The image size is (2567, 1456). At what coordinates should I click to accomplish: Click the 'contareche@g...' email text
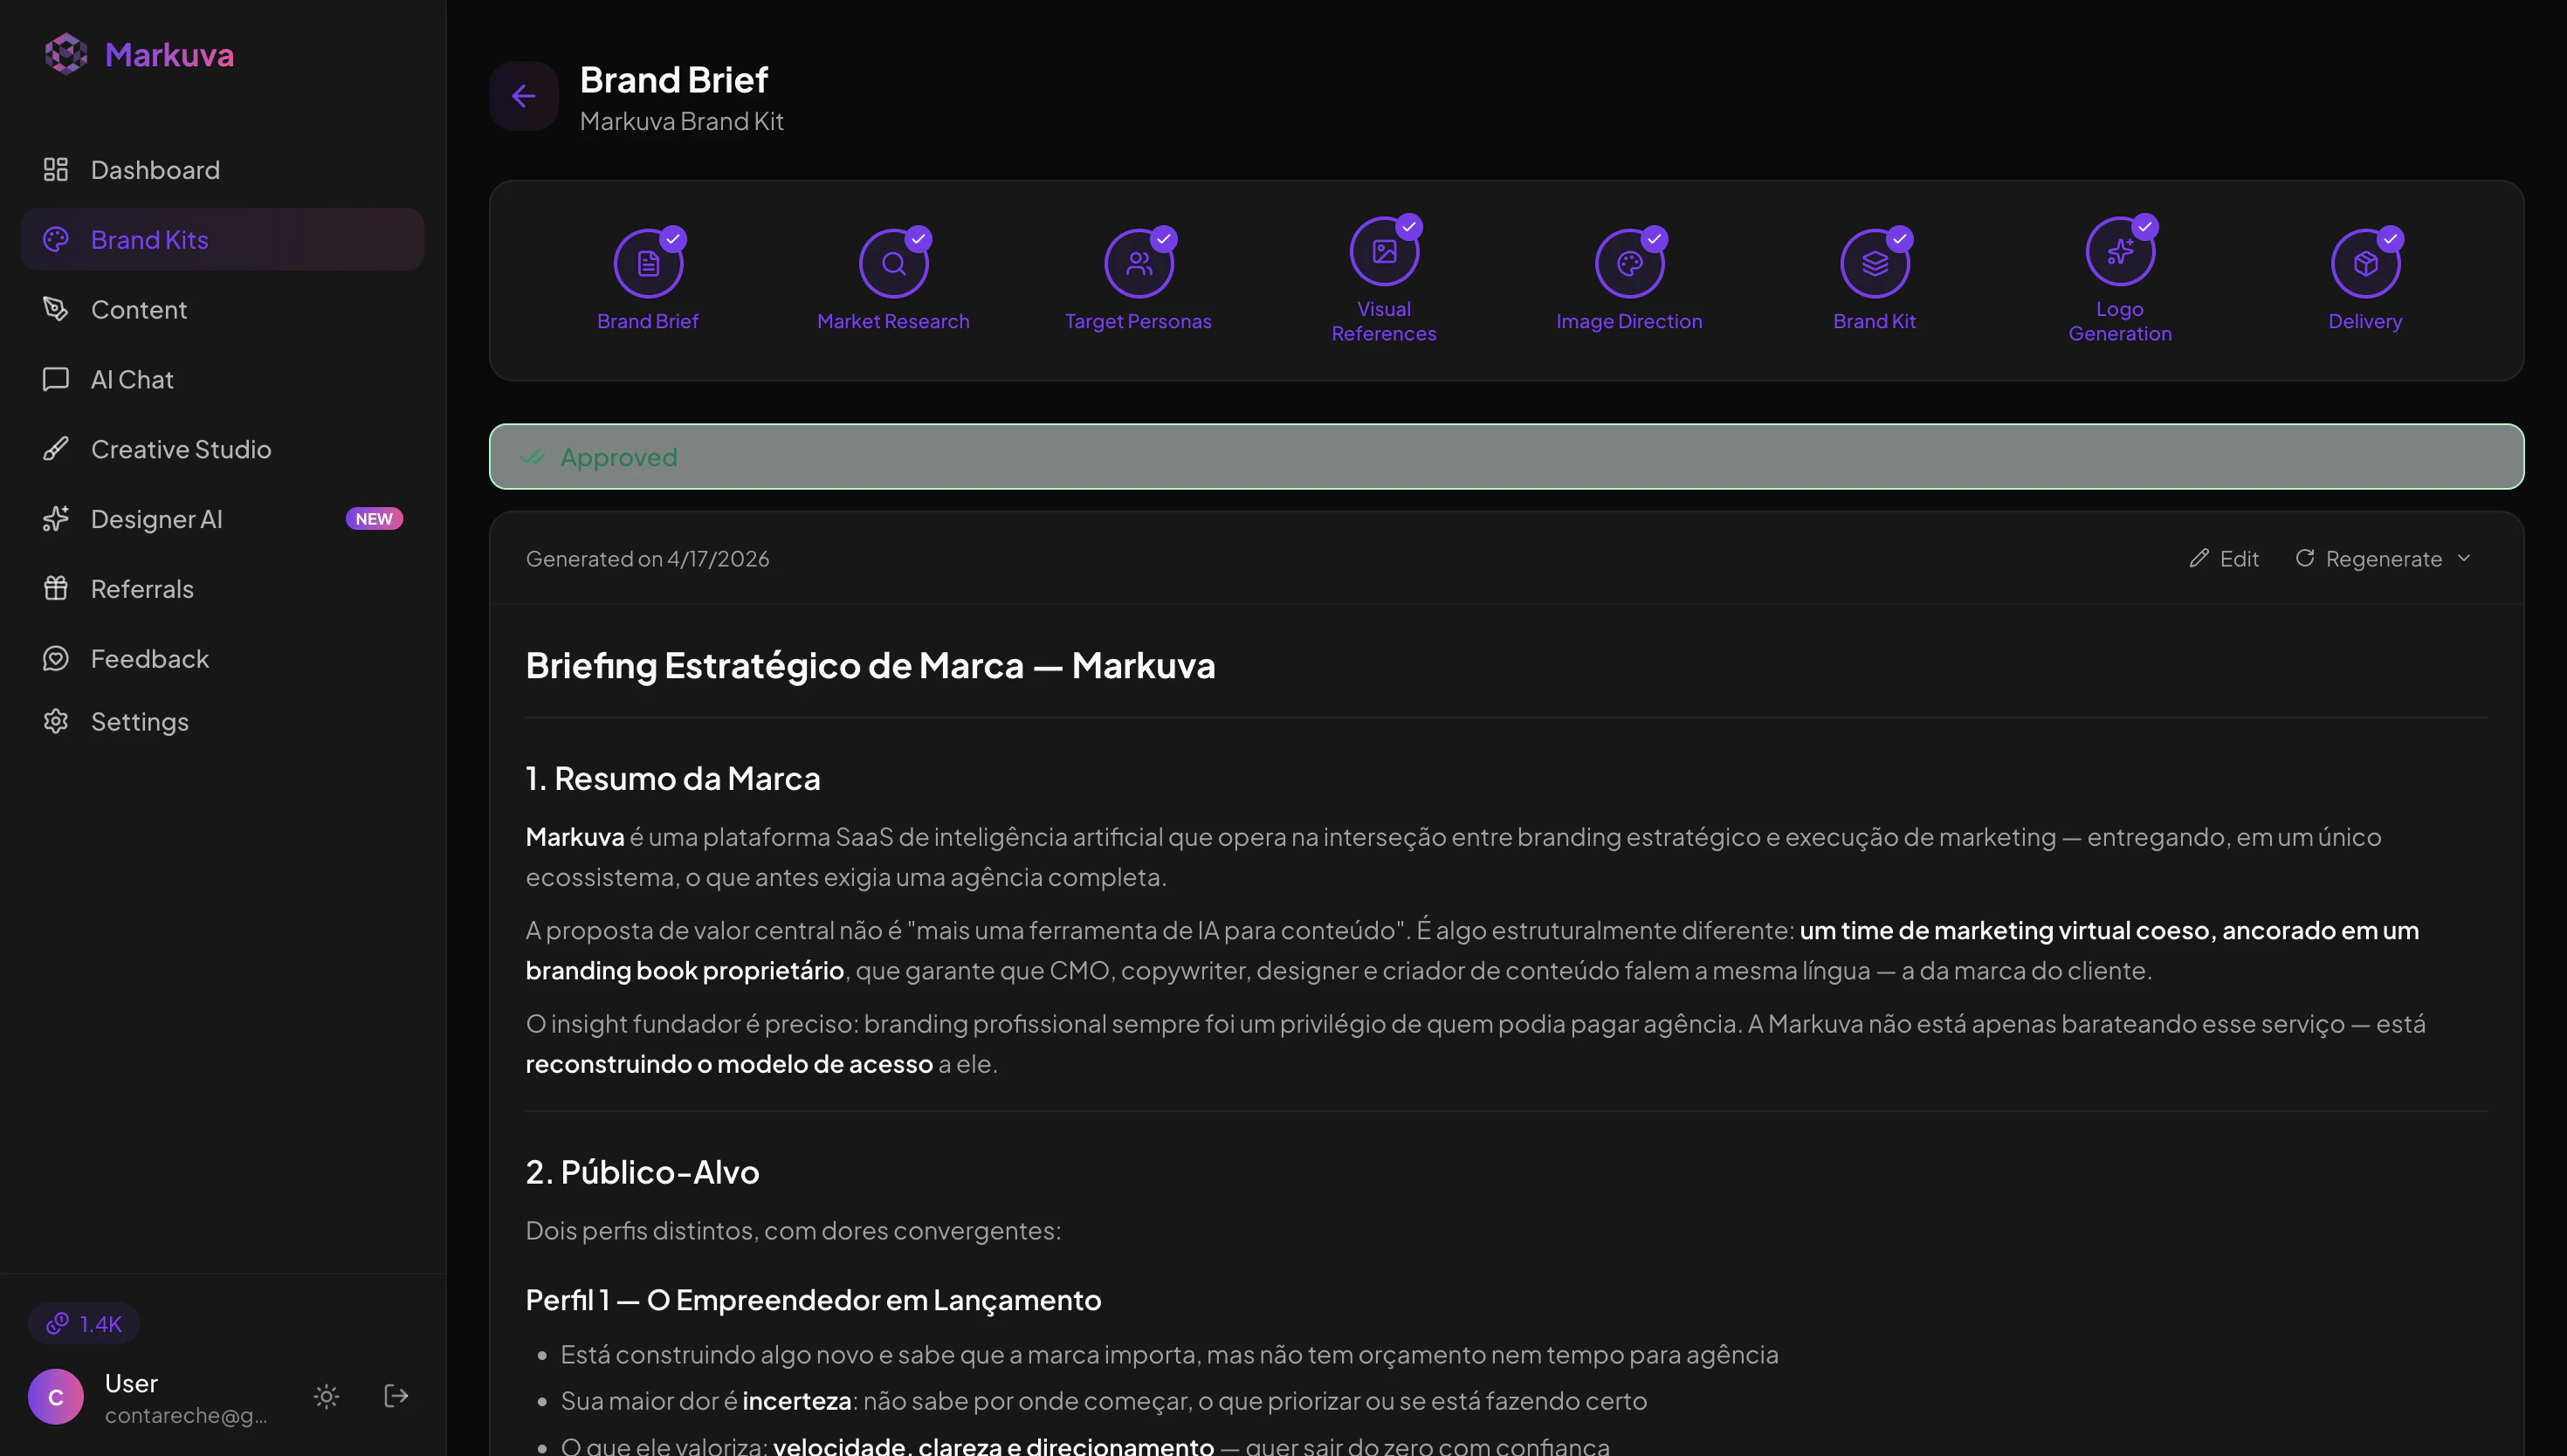[x=186, y=1415]
